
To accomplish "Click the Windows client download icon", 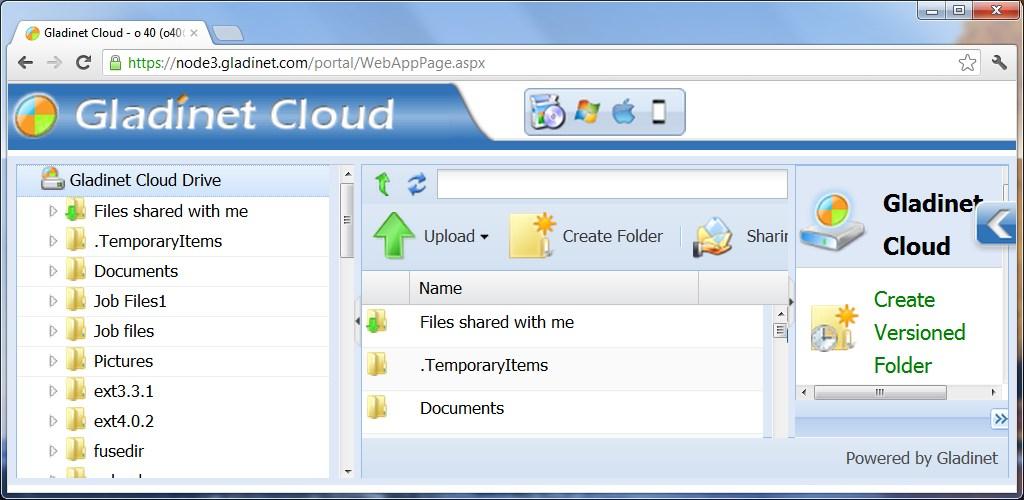I will point(586,112).
